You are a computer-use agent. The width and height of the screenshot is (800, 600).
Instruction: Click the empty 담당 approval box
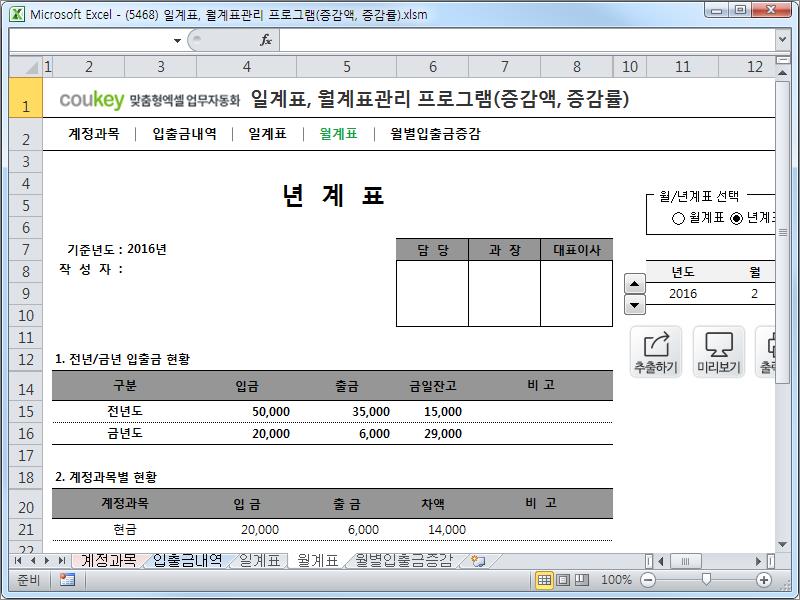click(432, 293)
